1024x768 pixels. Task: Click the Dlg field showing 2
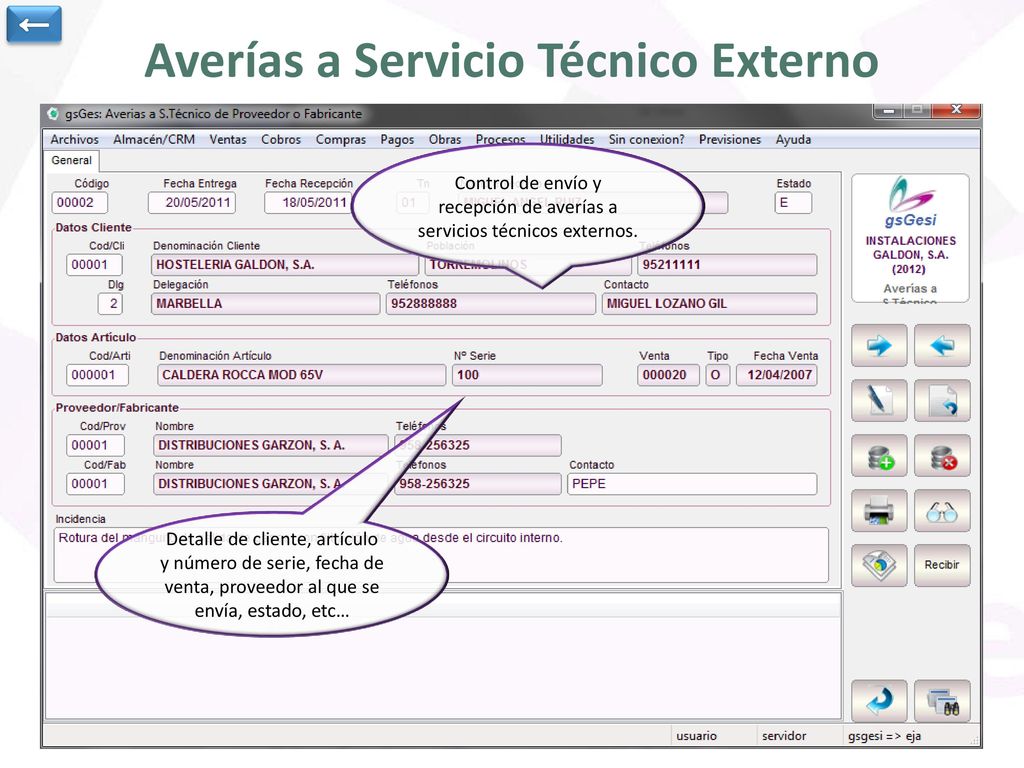(x=110, y=304)
